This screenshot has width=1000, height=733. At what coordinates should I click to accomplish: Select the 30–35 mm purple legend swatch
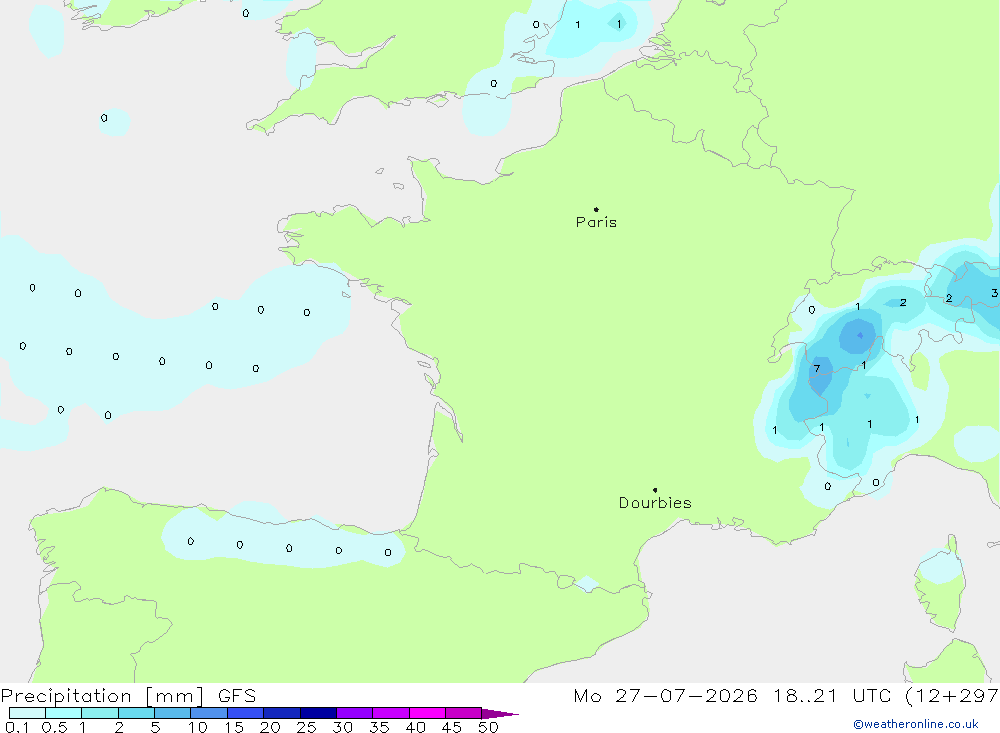(355, 713)
